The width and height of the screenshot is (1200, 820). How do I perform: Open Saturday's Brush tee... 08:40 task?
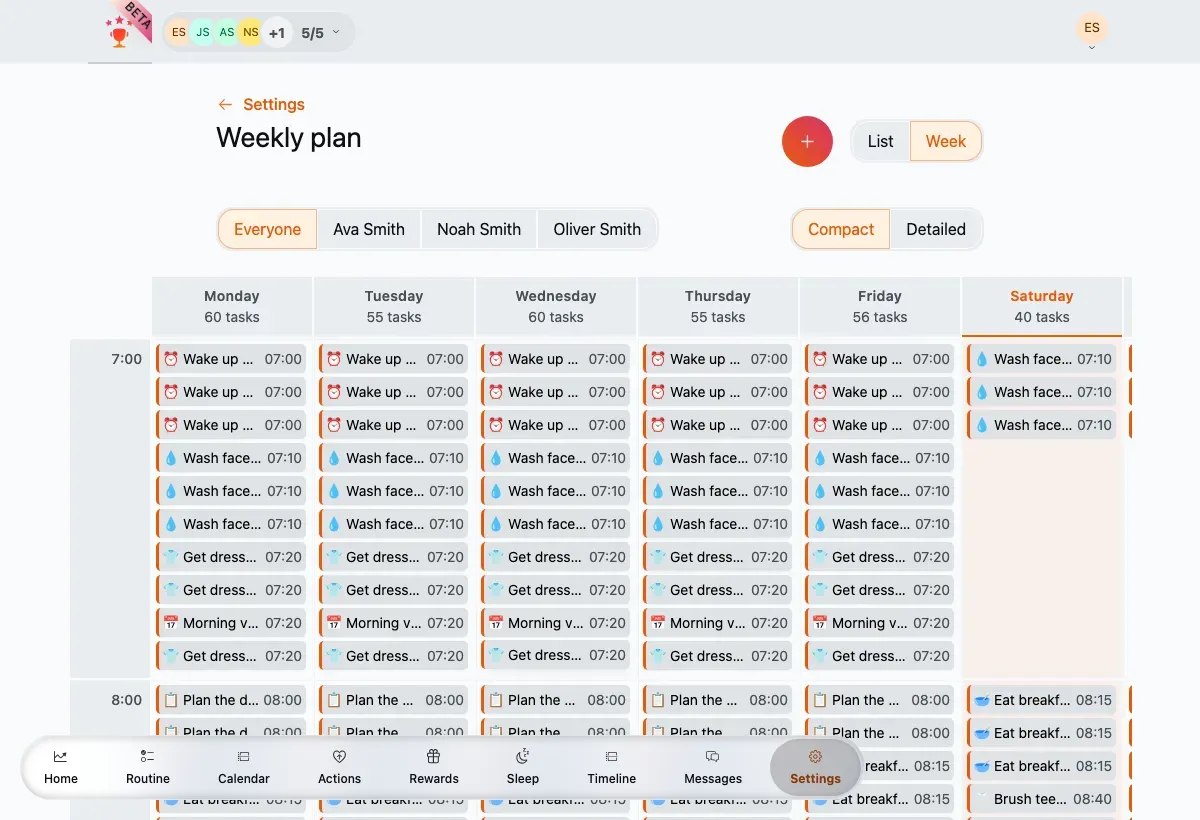(1041, 799)
